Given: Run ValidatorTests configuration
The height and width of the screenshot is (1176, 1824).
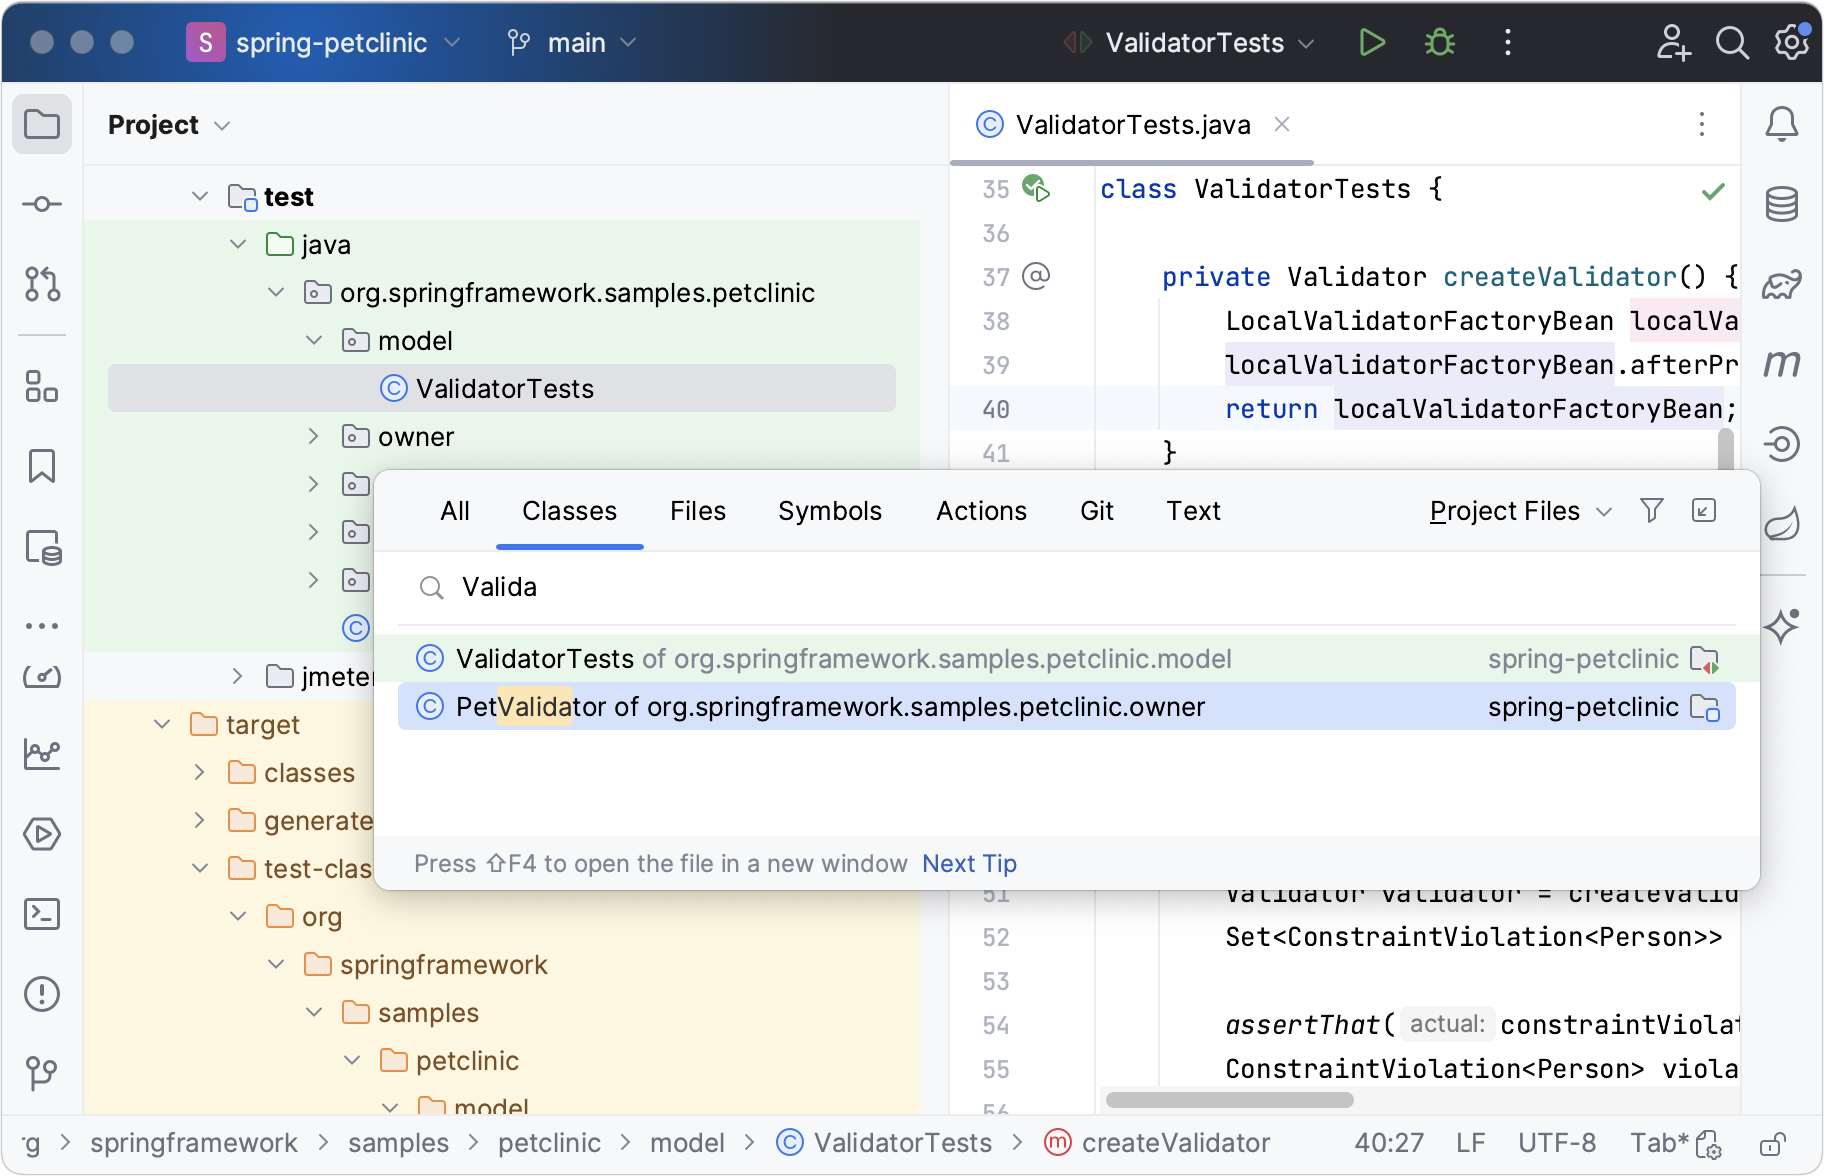Looking at the screenshot, I should pos(1372,42).
